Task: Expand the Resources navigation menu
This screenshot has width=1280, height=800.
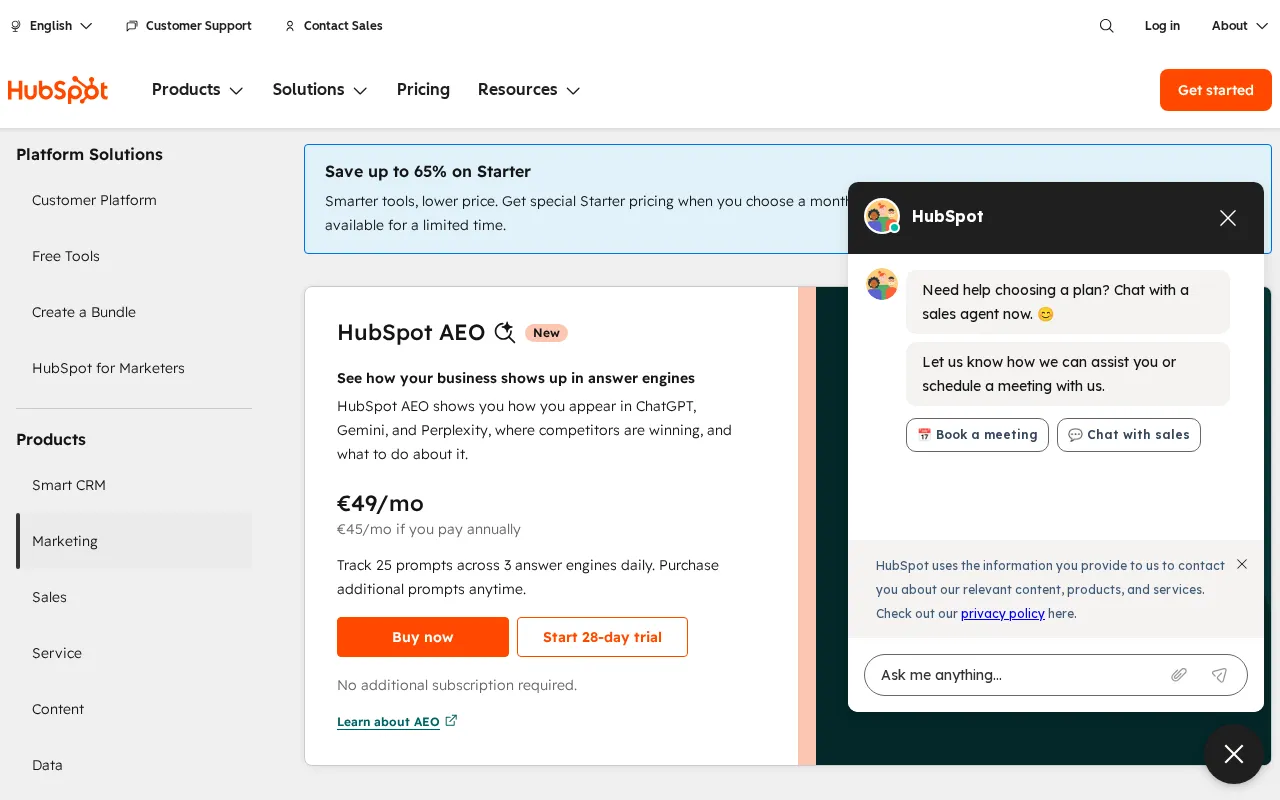Action: 529,90
